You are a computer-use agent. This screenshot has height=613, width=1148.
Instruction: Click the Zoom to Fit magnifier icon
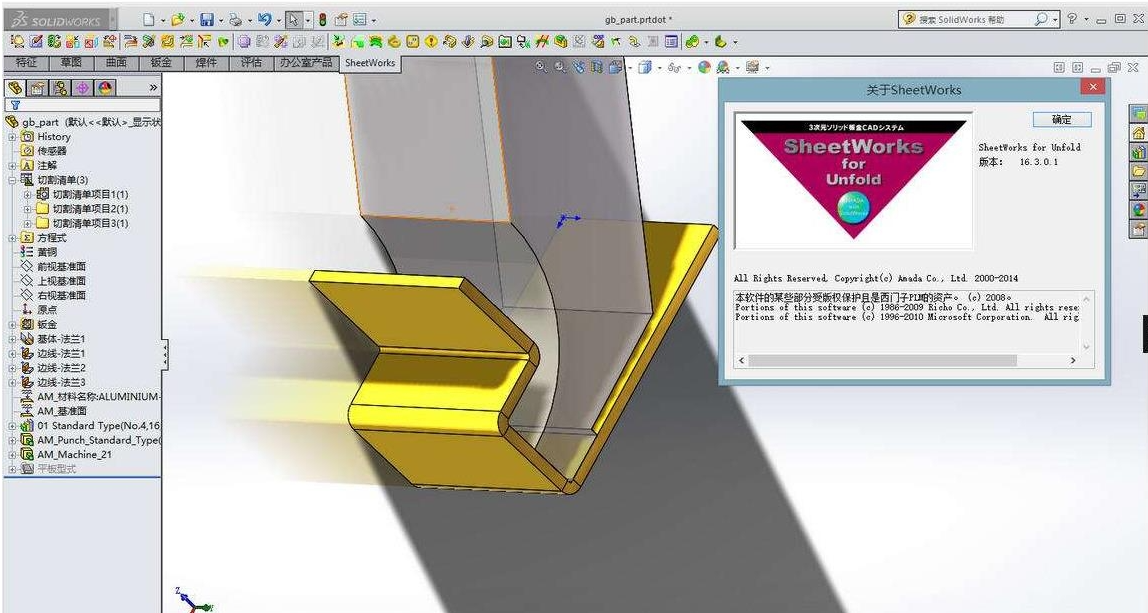[x=541, y=67]
